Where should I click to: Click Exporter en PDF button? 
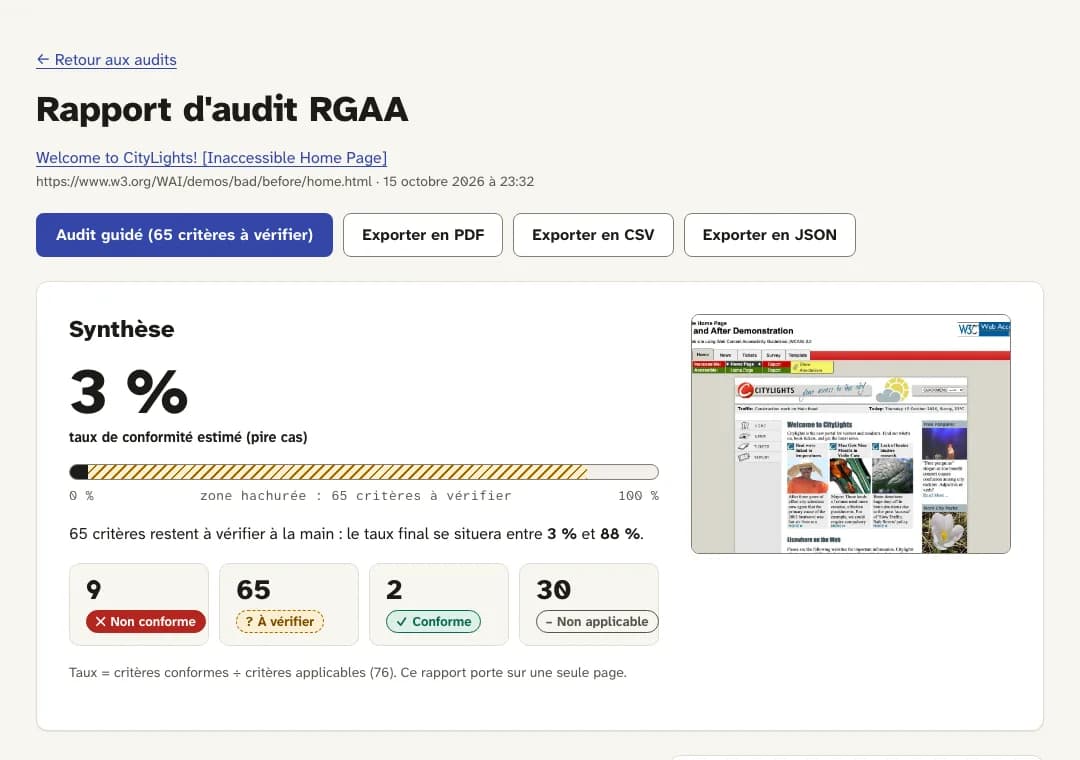click(423, 235)
